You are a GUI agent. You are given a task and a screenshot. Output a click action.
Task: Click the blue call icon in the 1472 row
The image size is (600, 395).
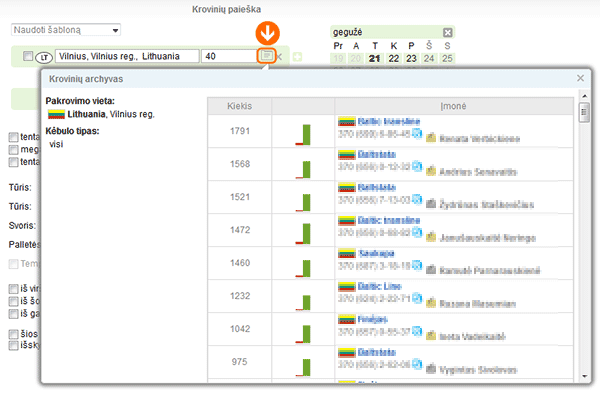[417, 232]
